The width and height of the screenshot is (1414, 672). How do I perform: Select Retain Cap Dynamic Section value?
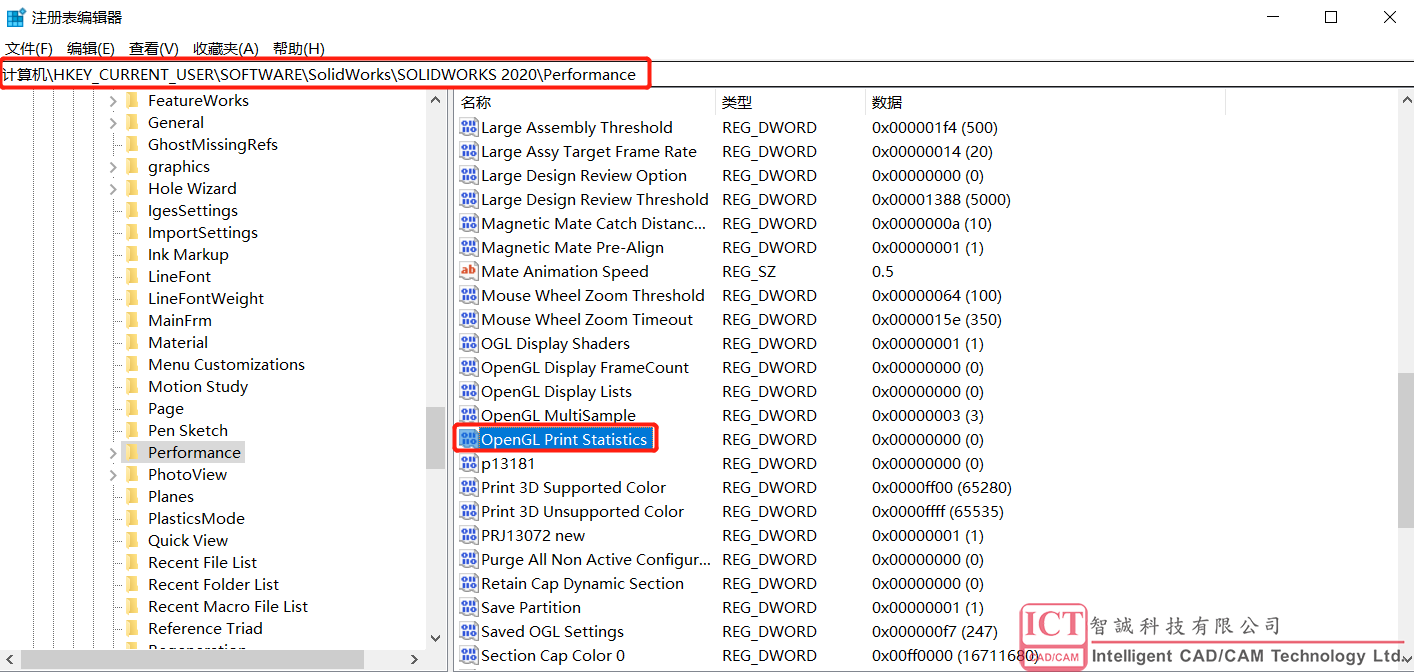click(x=583, y=583)
